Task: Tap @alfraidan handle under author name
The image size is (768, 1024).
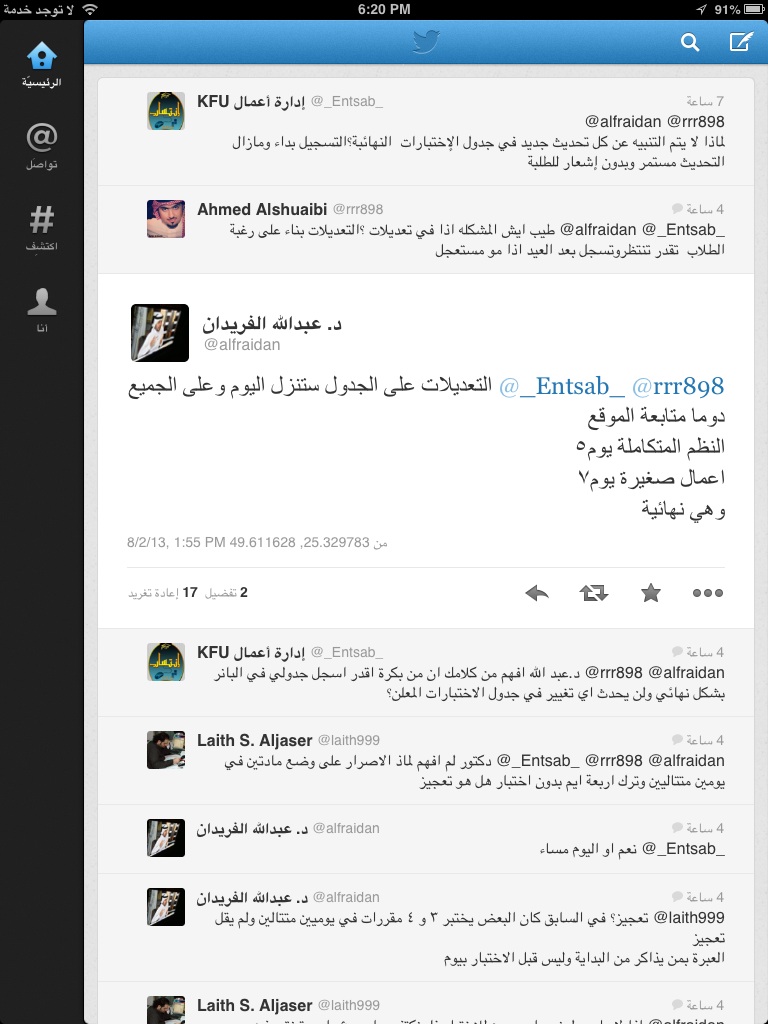Action: tap(242, 345)
